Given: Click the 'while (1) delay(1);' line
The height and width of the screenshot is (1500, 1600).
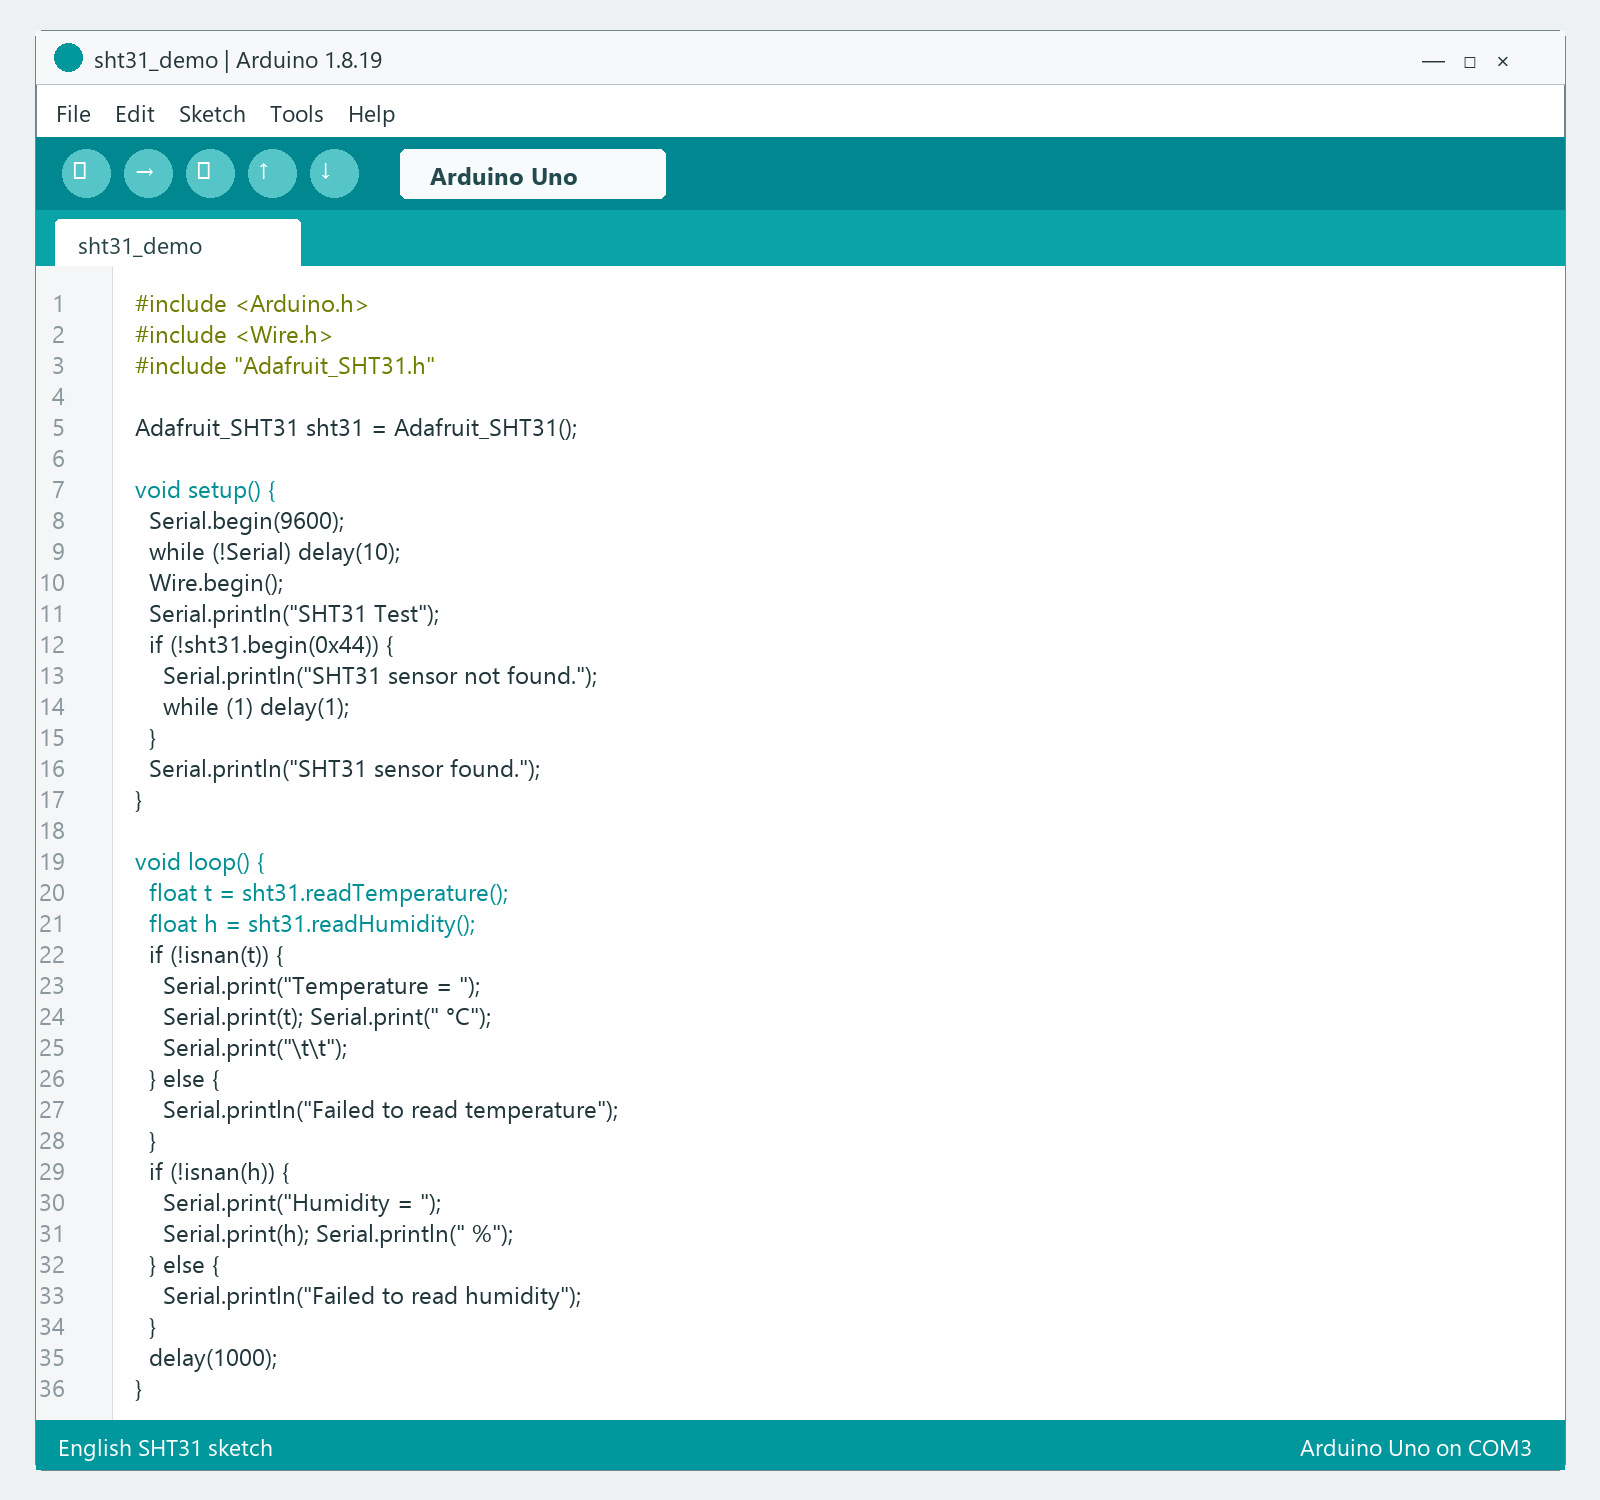Looking at the screenshot, I should [x=256, y=707].
